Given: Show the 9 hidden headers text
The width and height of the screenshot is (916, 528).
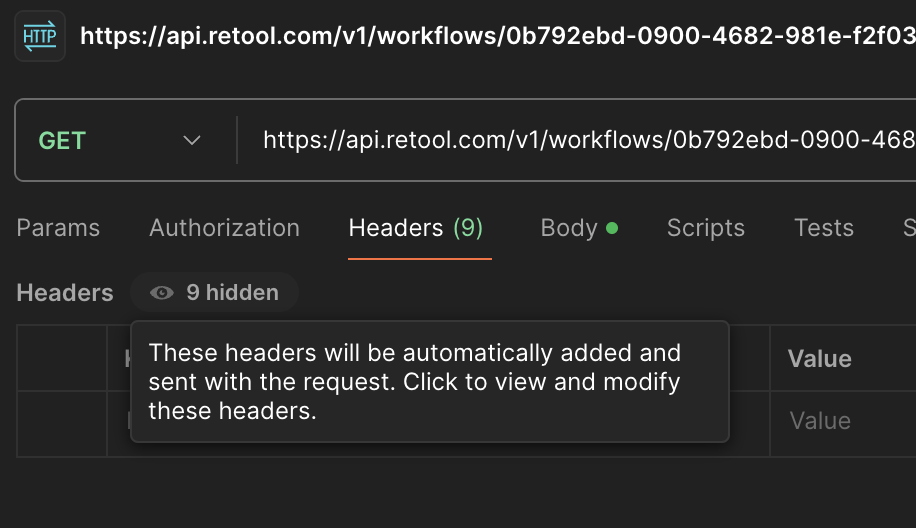Looking at the screenshot, I should 233,293.
